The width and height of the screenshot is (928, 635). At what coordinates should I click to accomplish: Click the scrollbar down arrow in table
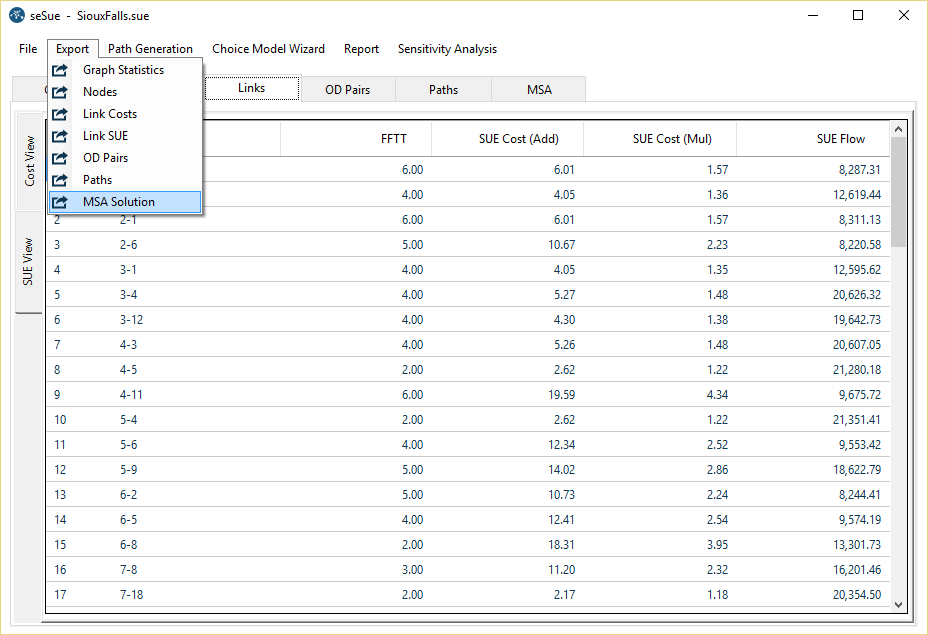click(897, 604)
